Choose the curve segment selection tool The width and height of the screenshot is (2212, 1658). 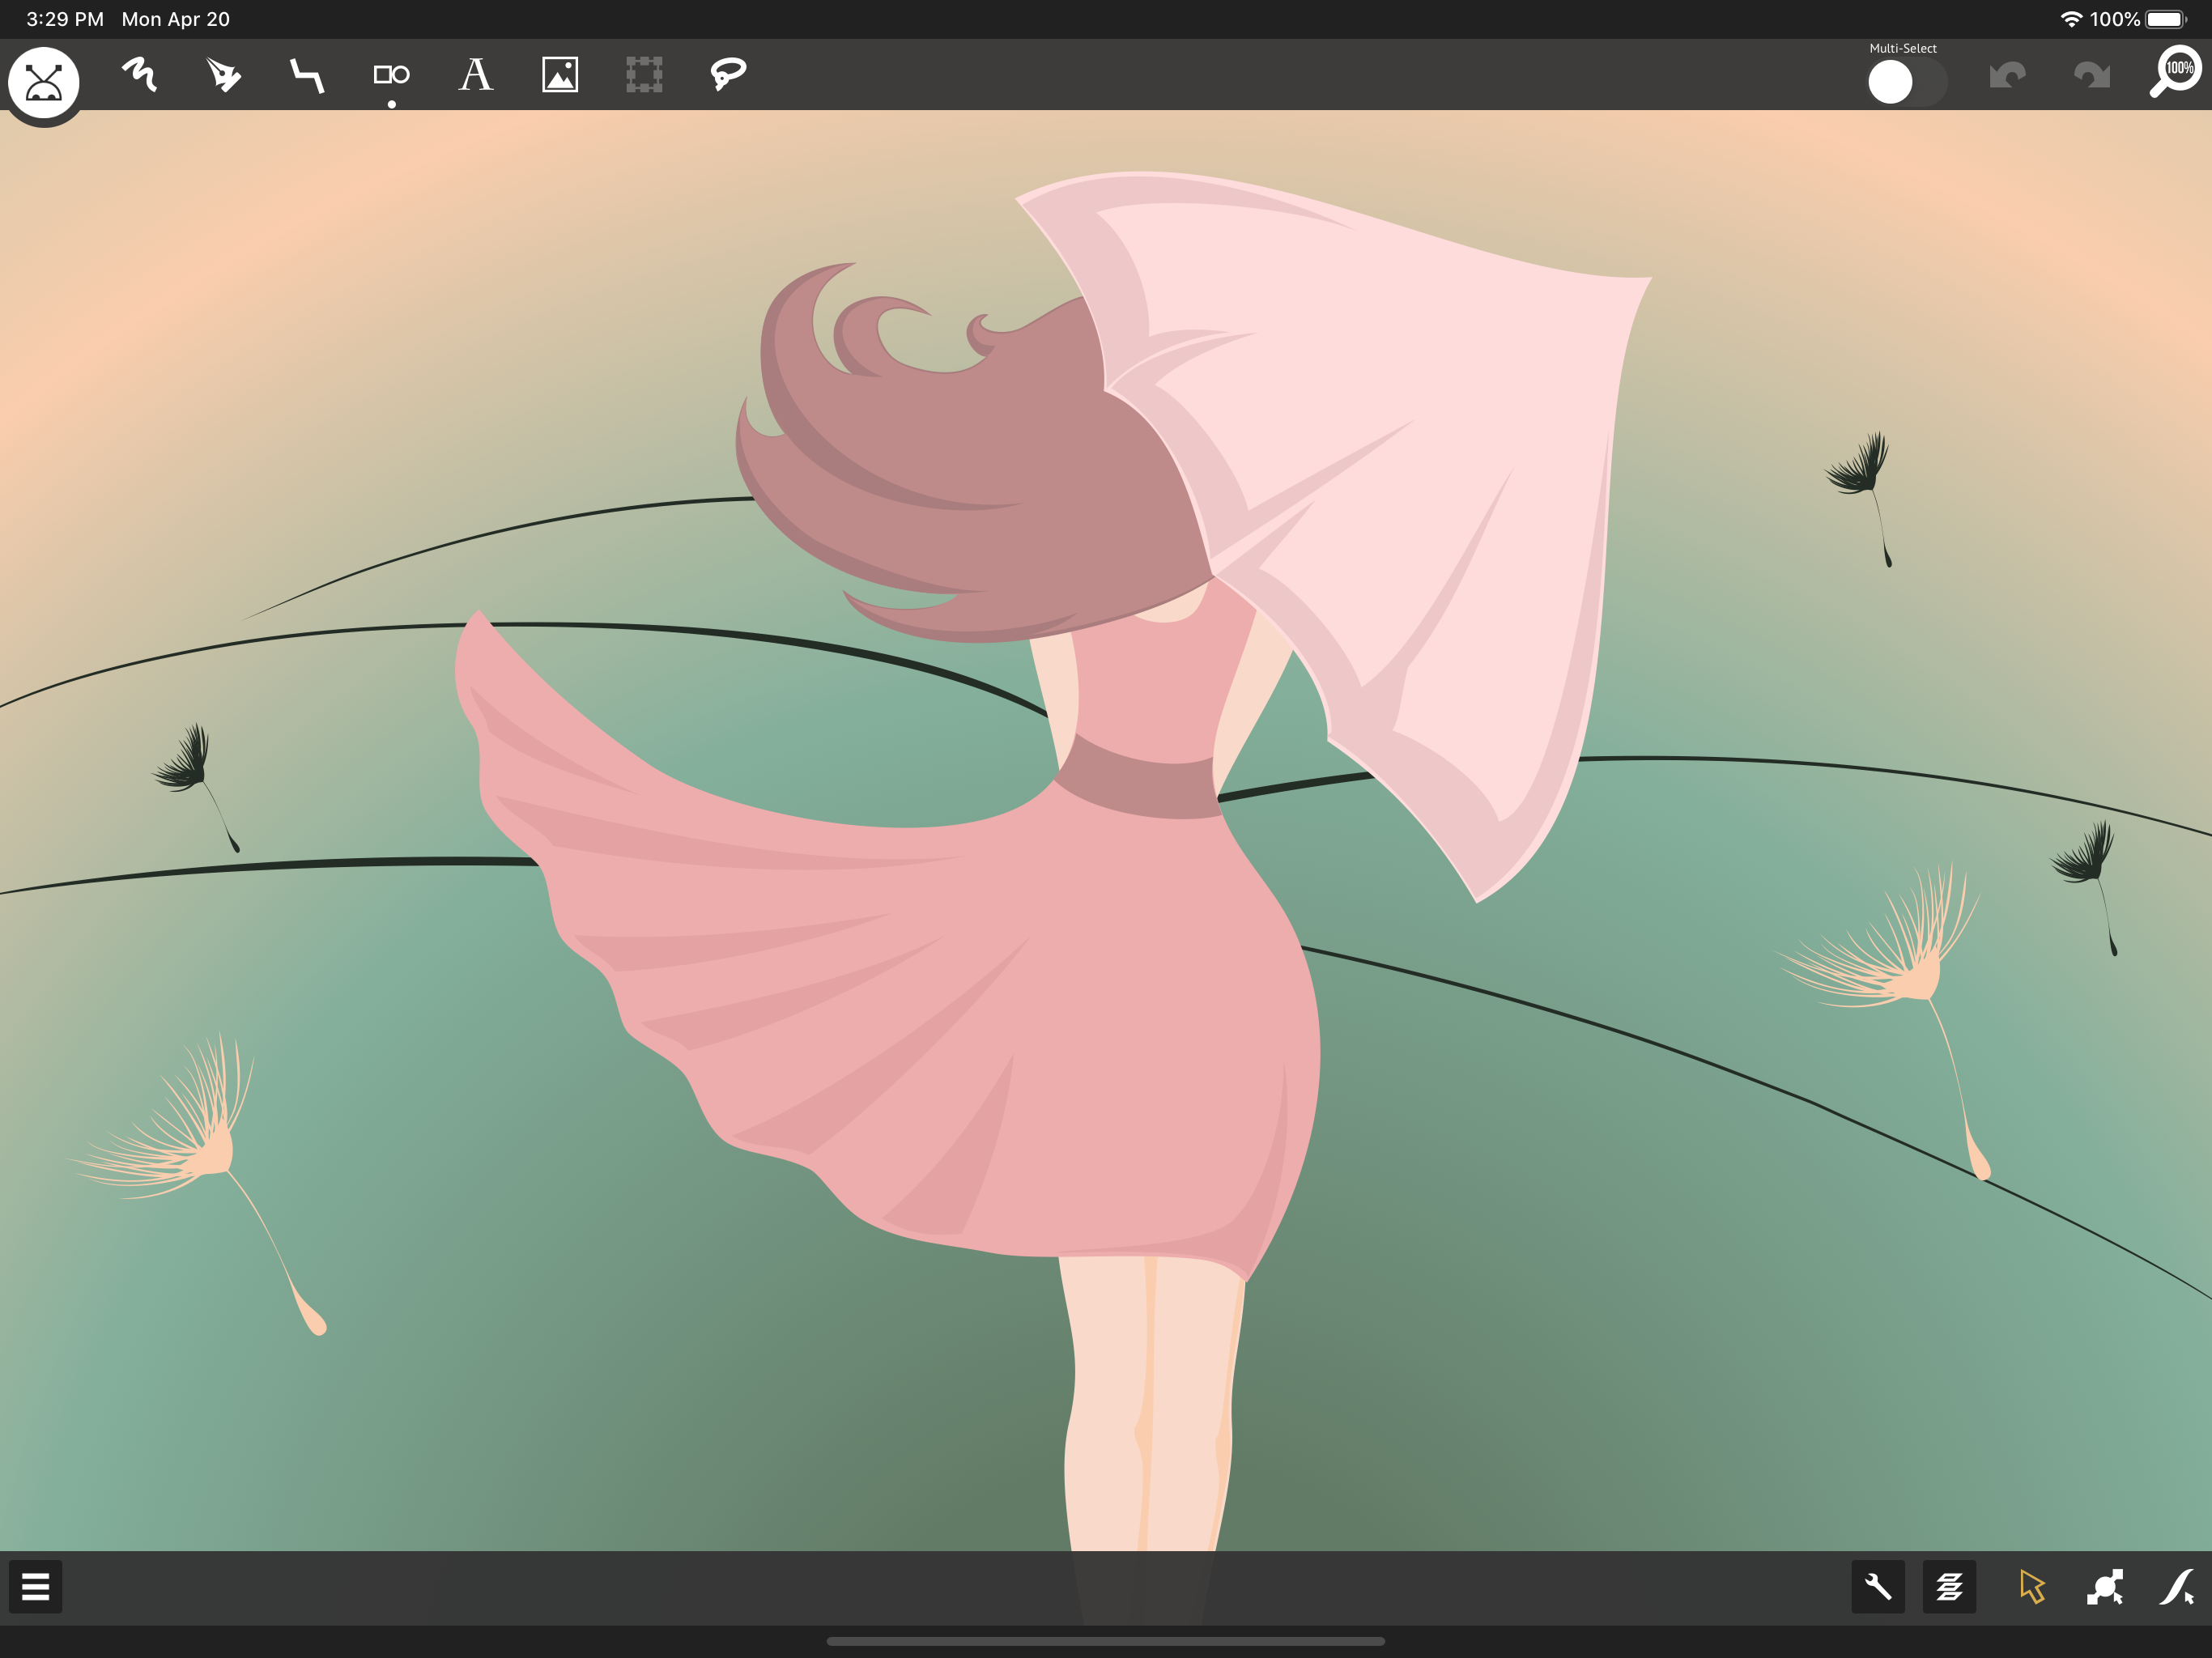tap(2176, 1587)
